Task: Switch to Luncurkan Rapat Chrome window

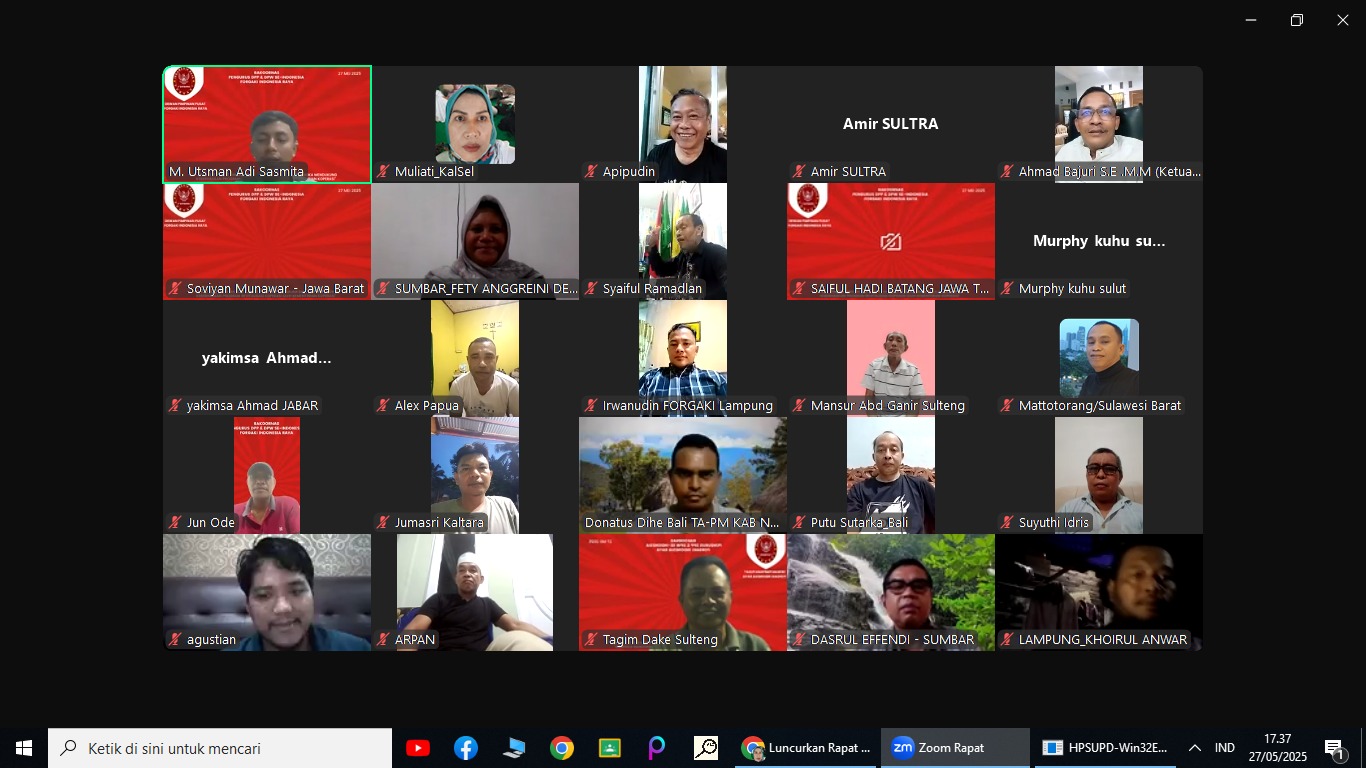Action: pos(807,748)
